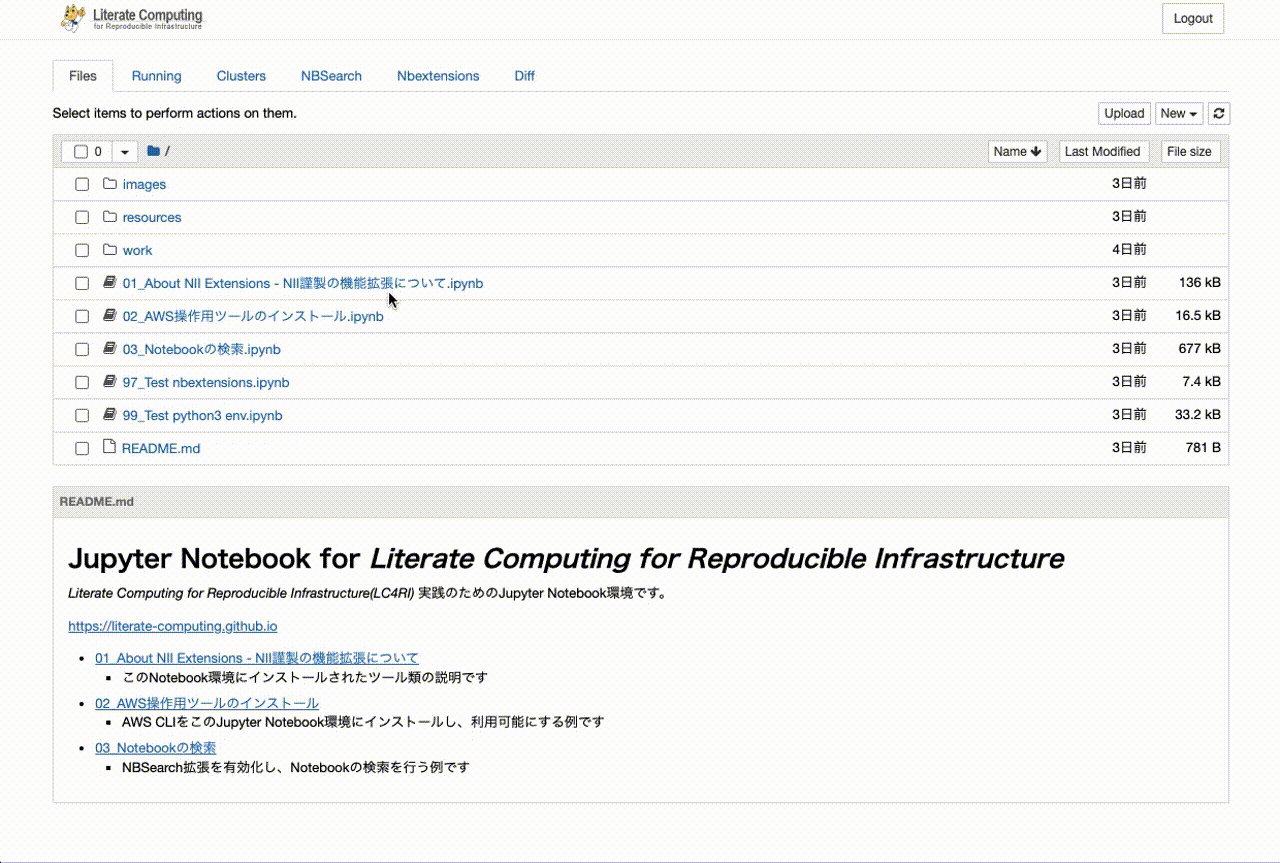Open the work folder link

(137, 250)
